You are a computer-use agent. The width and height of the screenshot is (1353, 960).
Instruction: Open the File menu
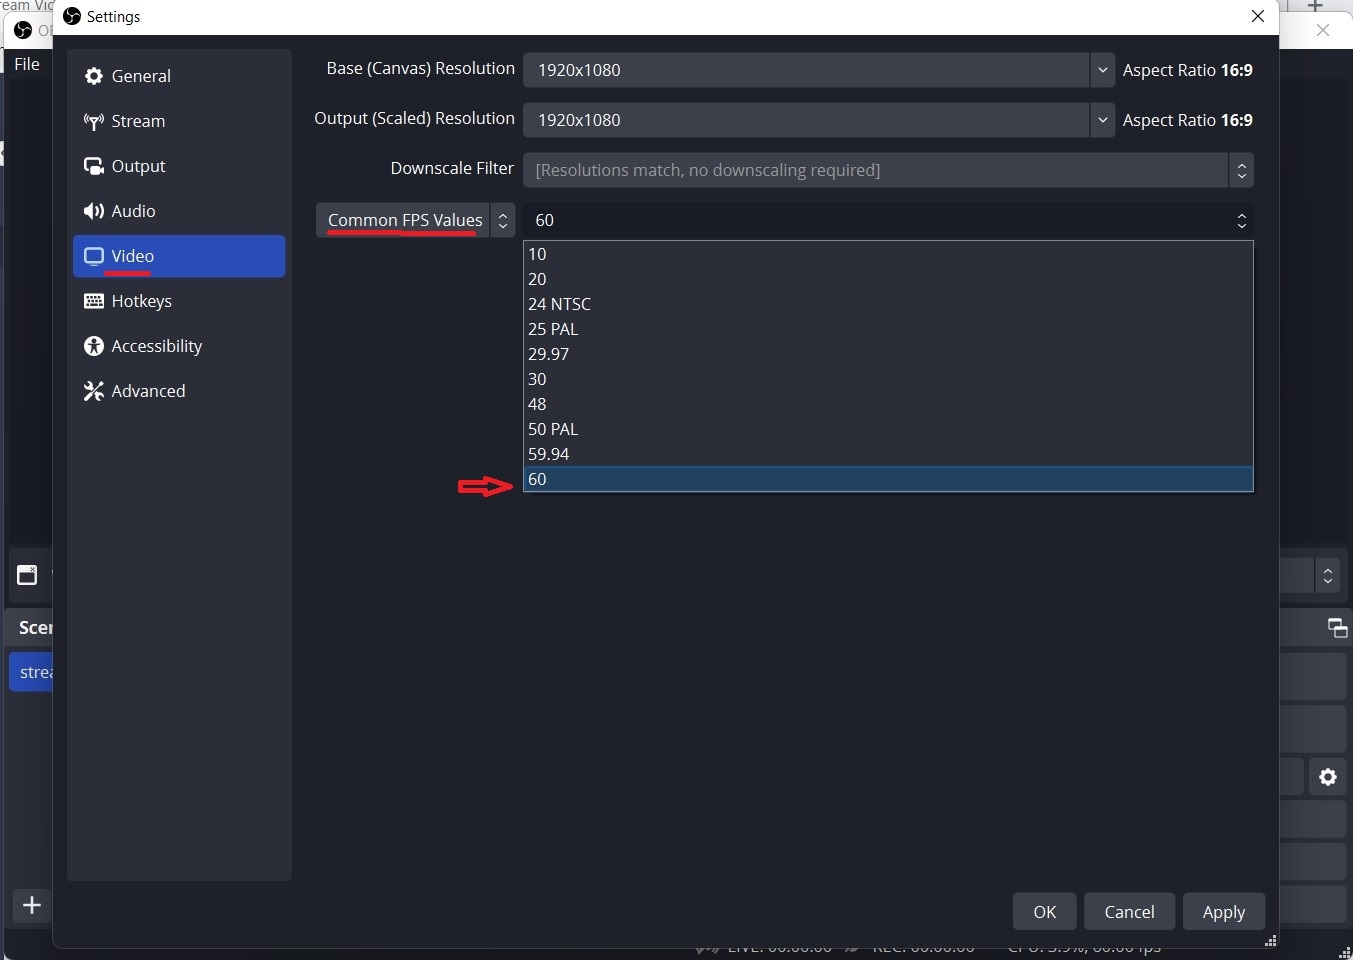pos(27,64)
